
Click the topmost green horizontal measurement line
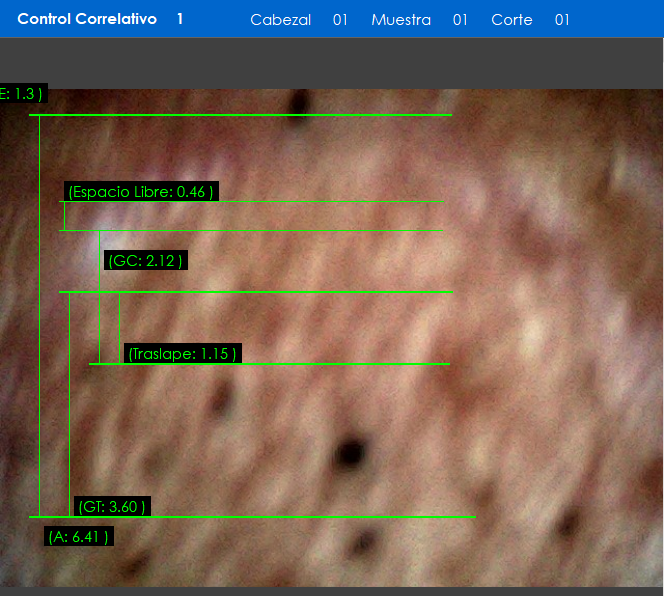[240, 115]
